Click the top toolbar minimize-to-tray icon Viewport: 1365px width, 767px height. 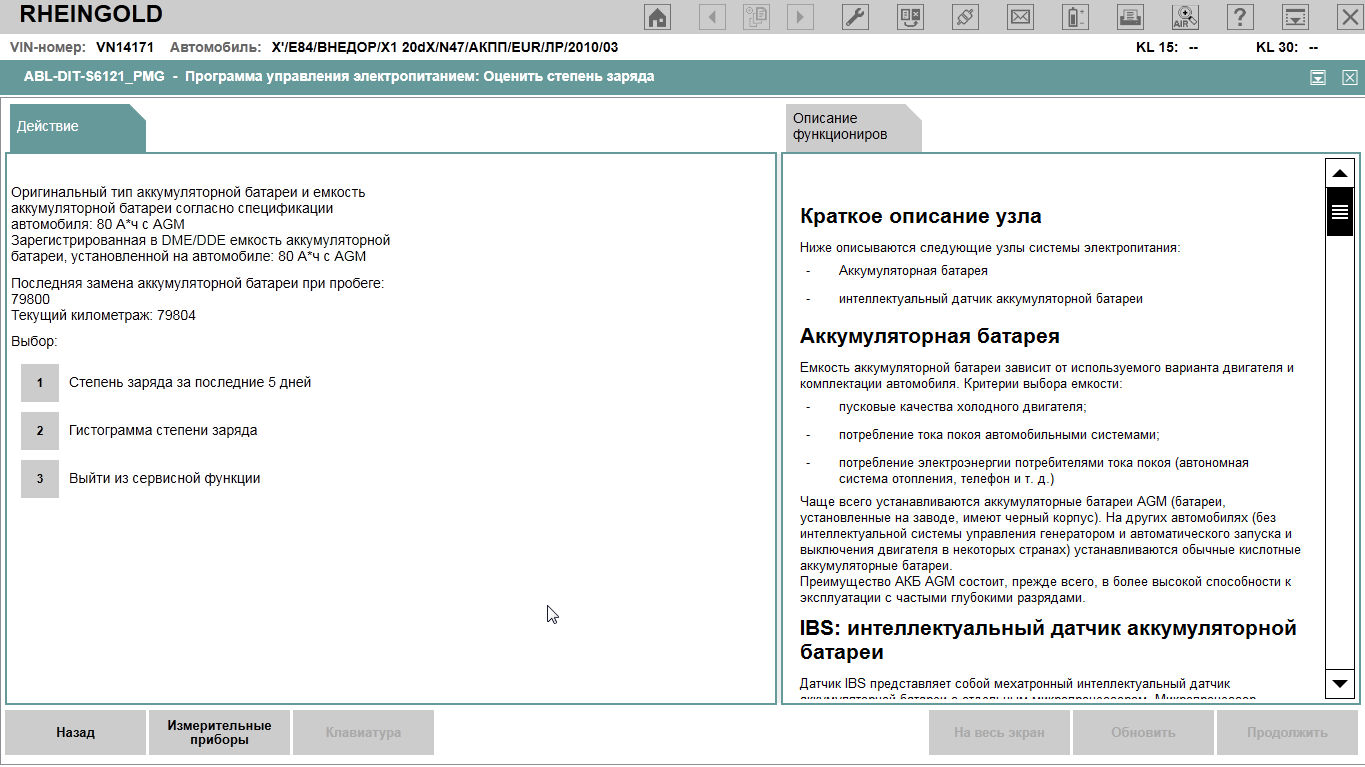[1295, 17]
